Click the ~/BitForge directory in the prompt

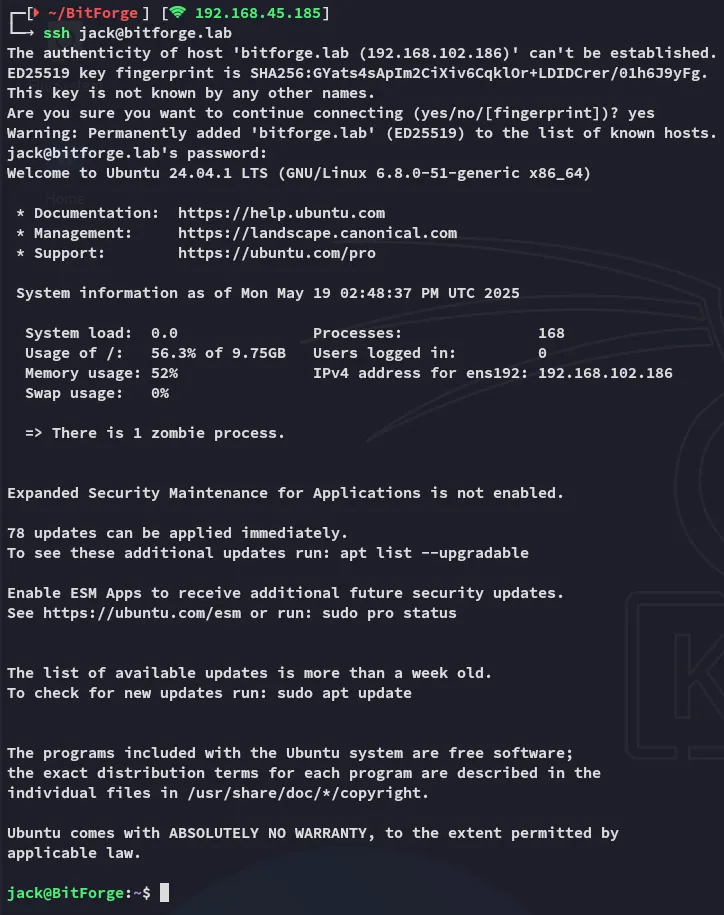pyautogui.click(x=80, y=13)
